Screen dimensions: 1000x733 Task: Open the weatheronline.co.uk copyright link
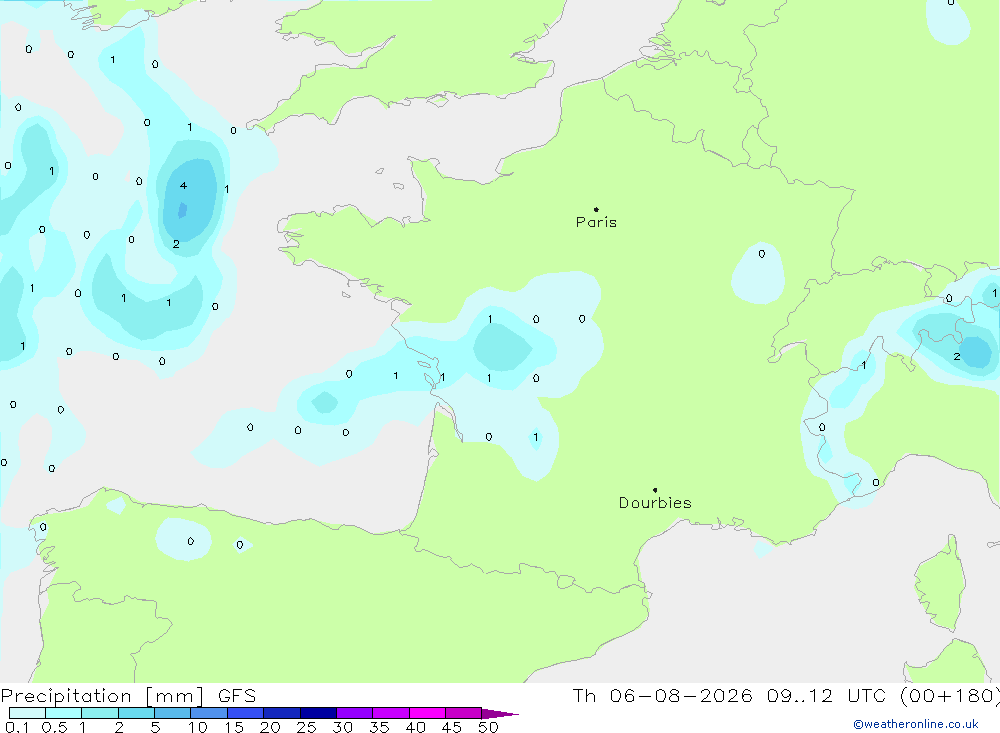(x=916, y=724)
